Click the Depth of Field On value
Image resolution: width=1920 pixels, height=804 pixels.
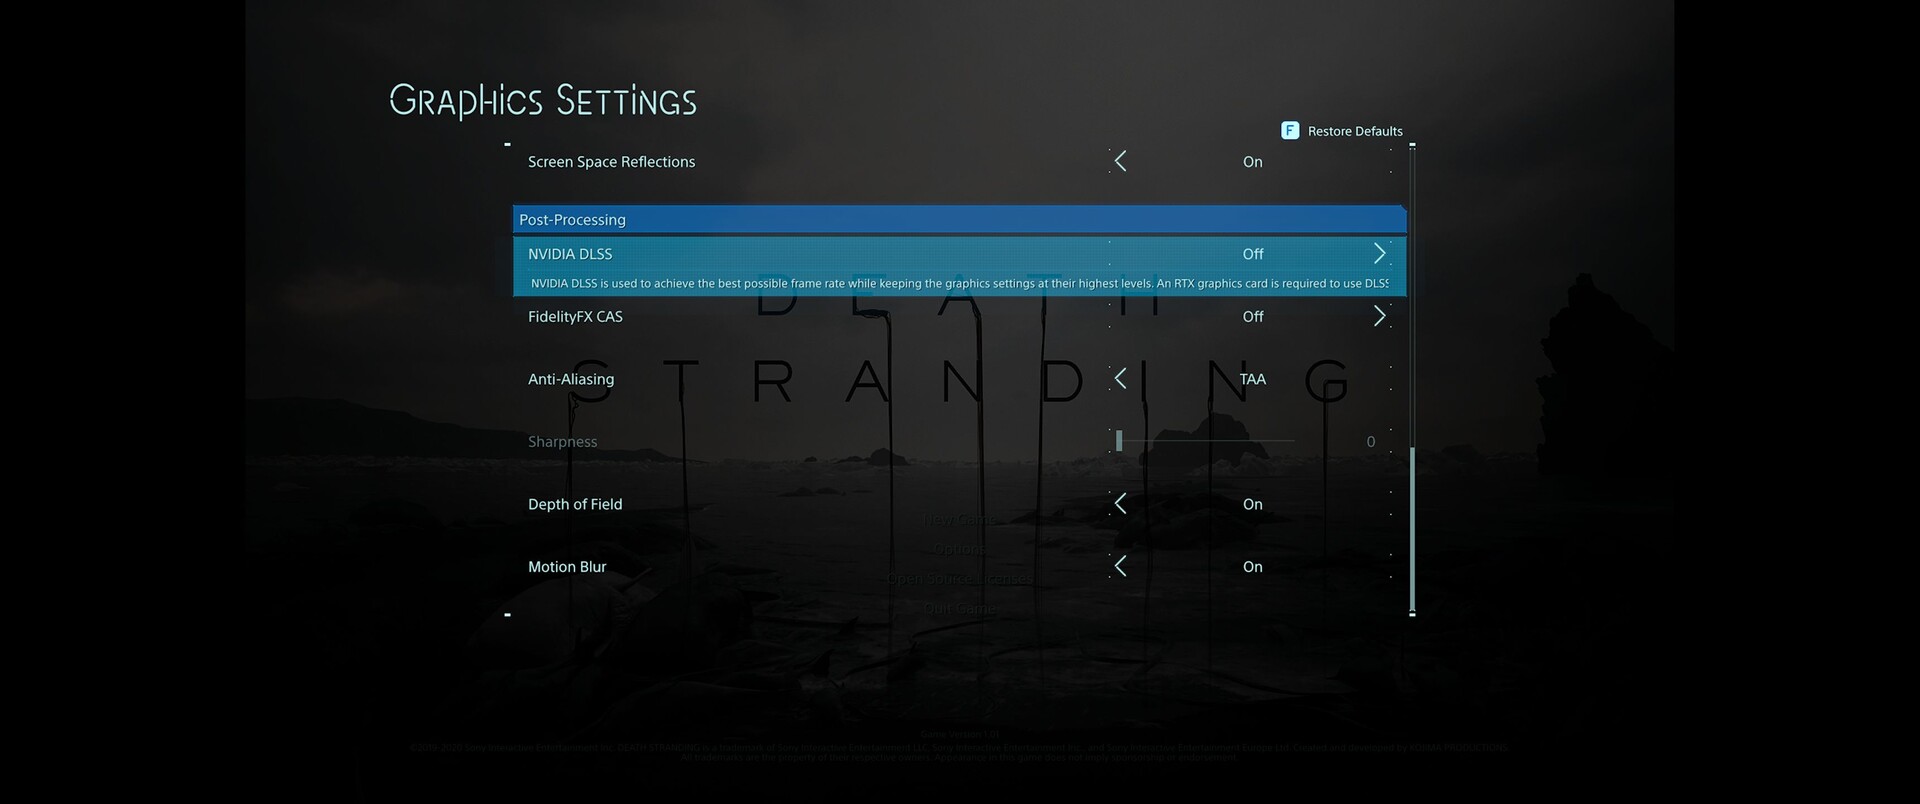1252,504
